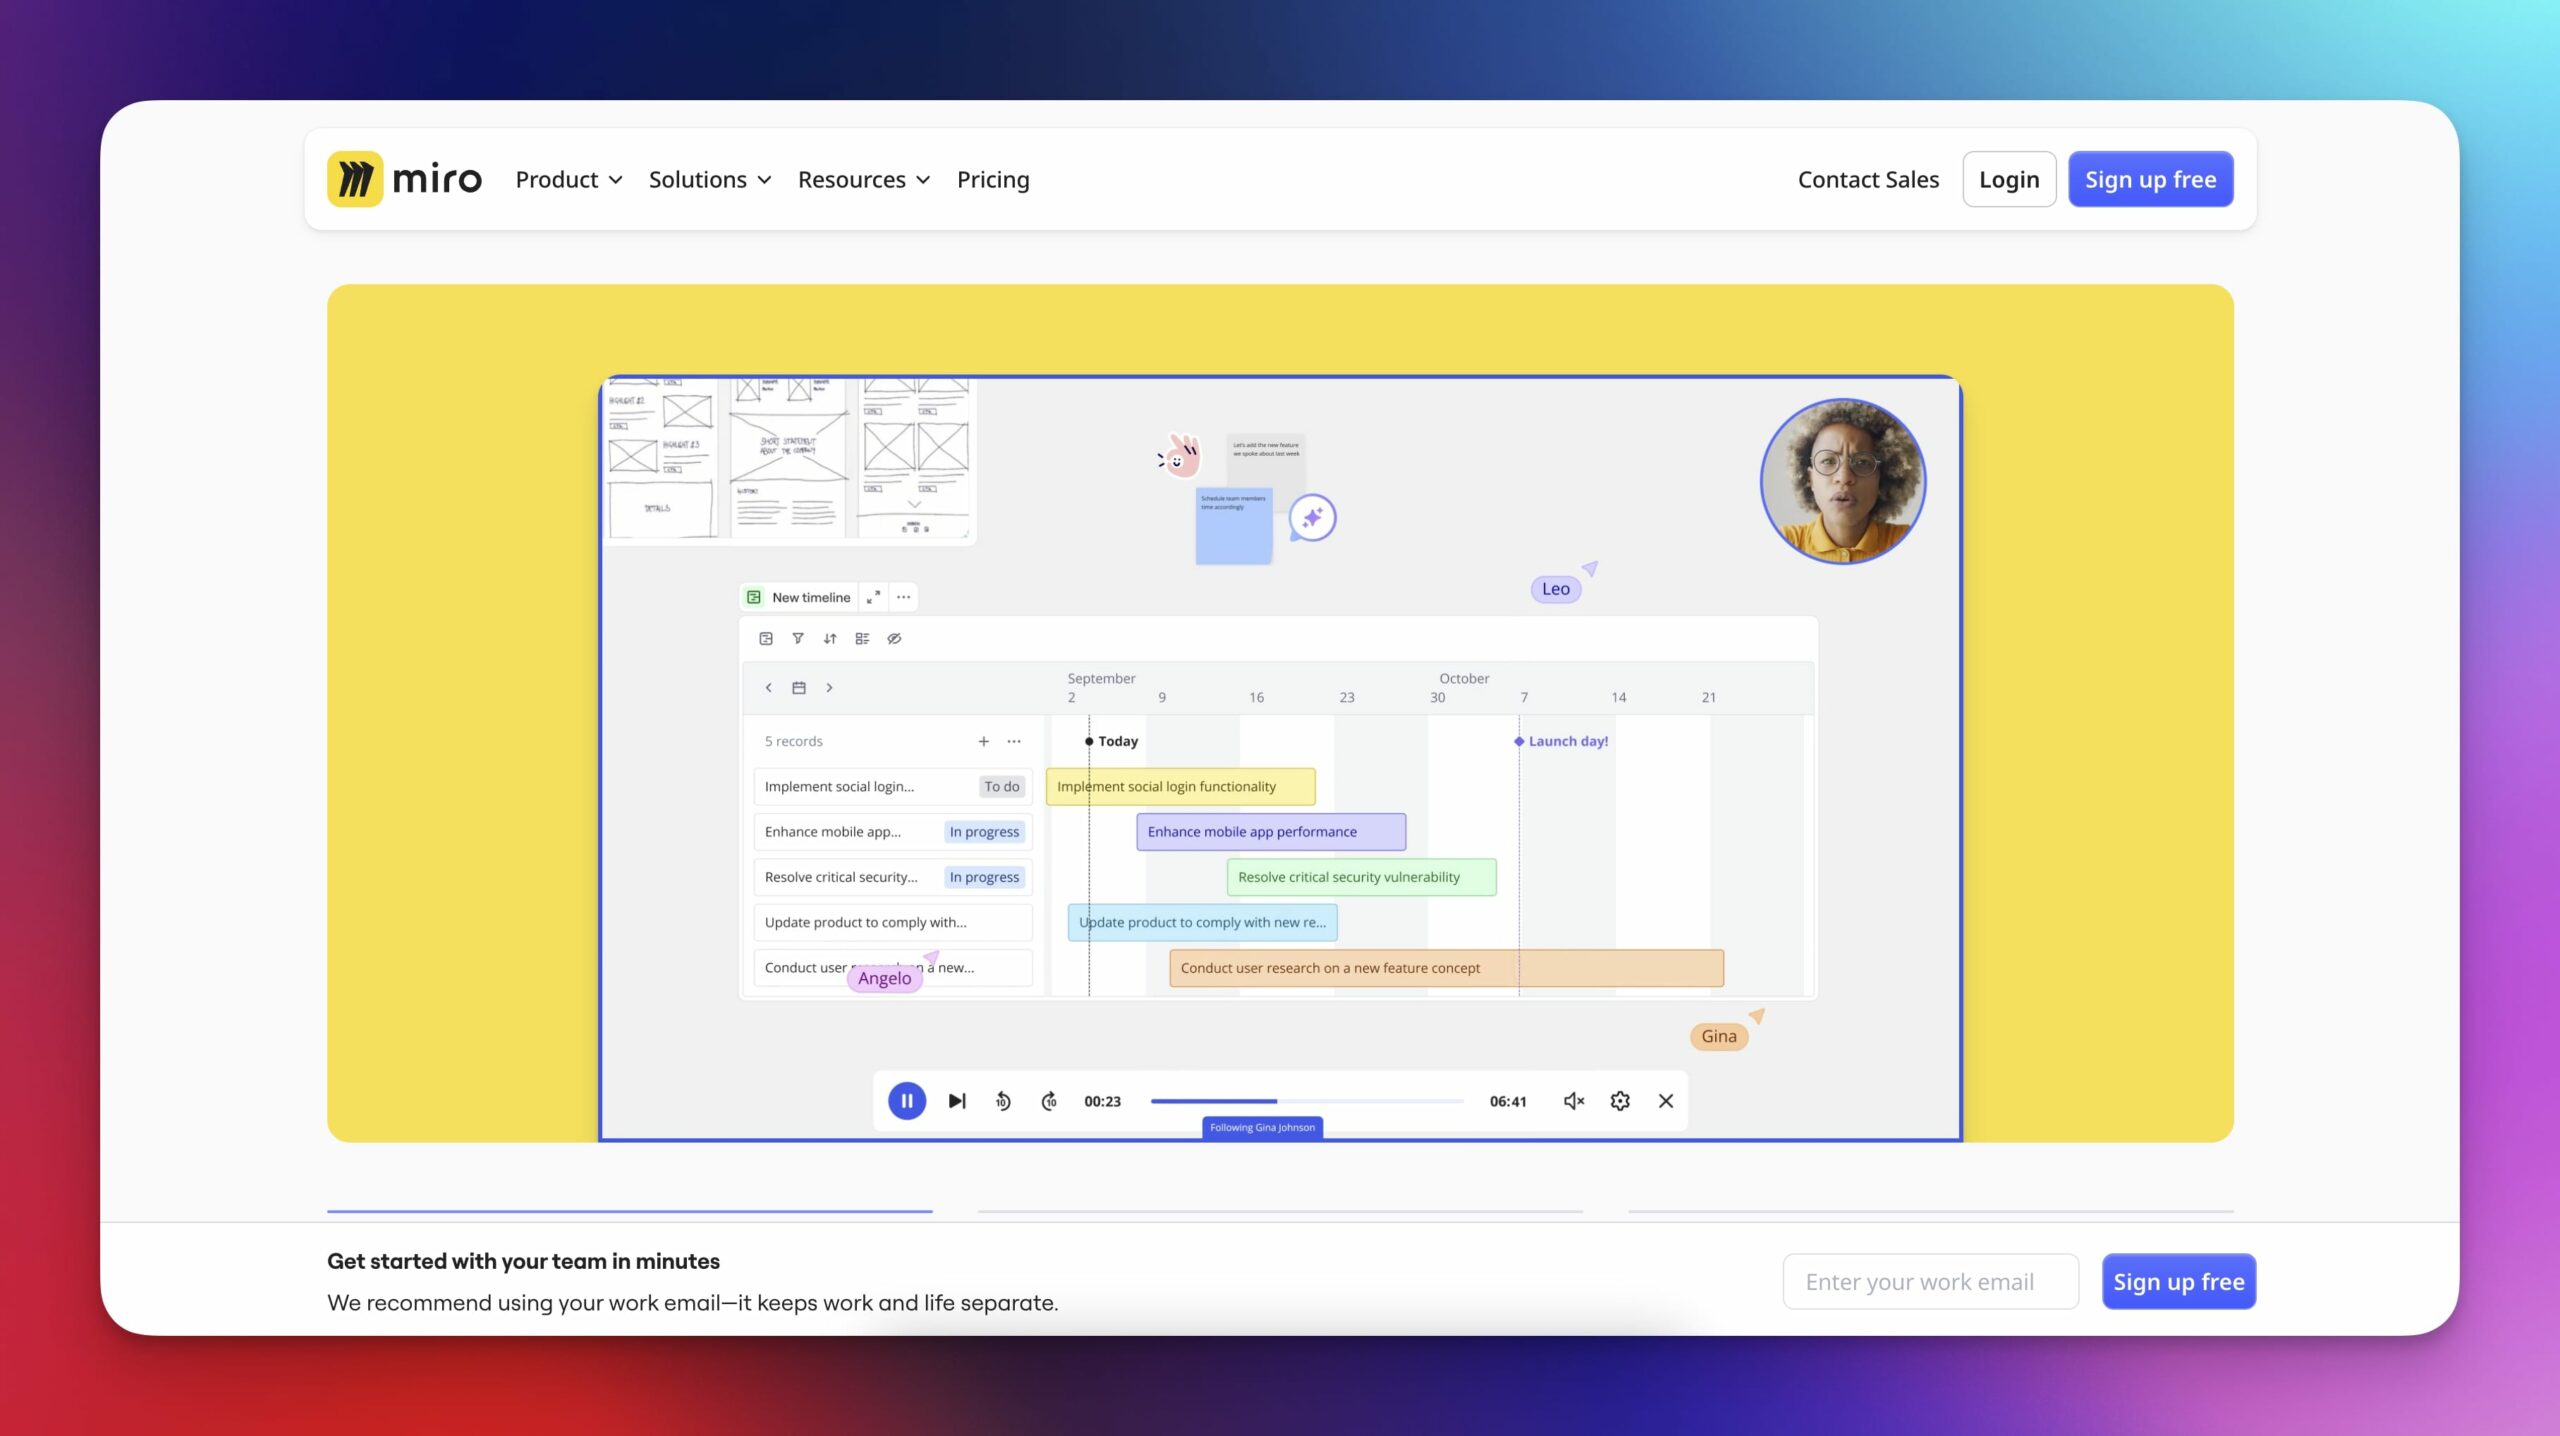2560x1436 pixels.
Task: Click the work email input field
Action: [x=1929, y=1281]
